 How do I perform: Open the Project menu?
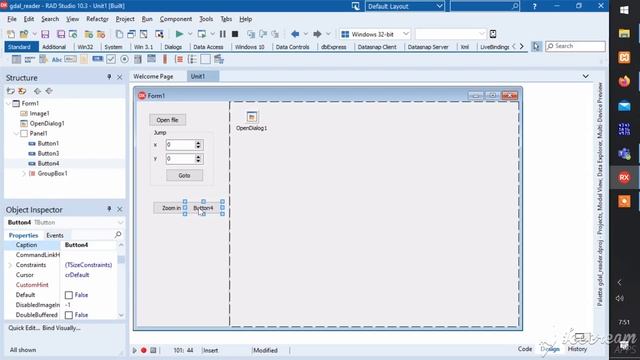(125, 19)
